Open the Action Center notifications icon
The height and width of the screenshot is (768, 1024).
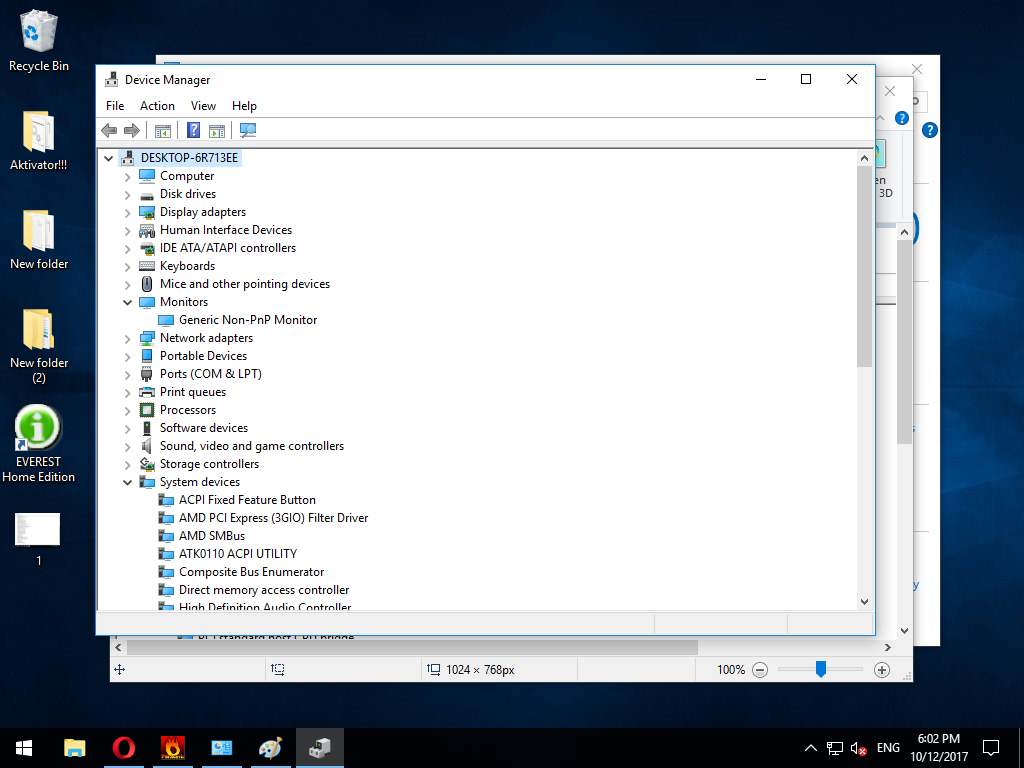(x=991, y=748)
